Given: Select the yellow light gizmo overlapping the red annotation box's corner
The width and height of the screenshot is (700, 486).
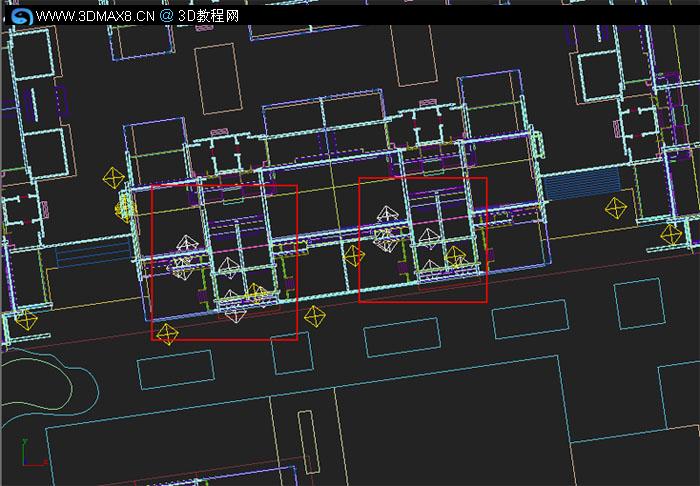Looking at the screenshot, I should click(x=167, y=334).
